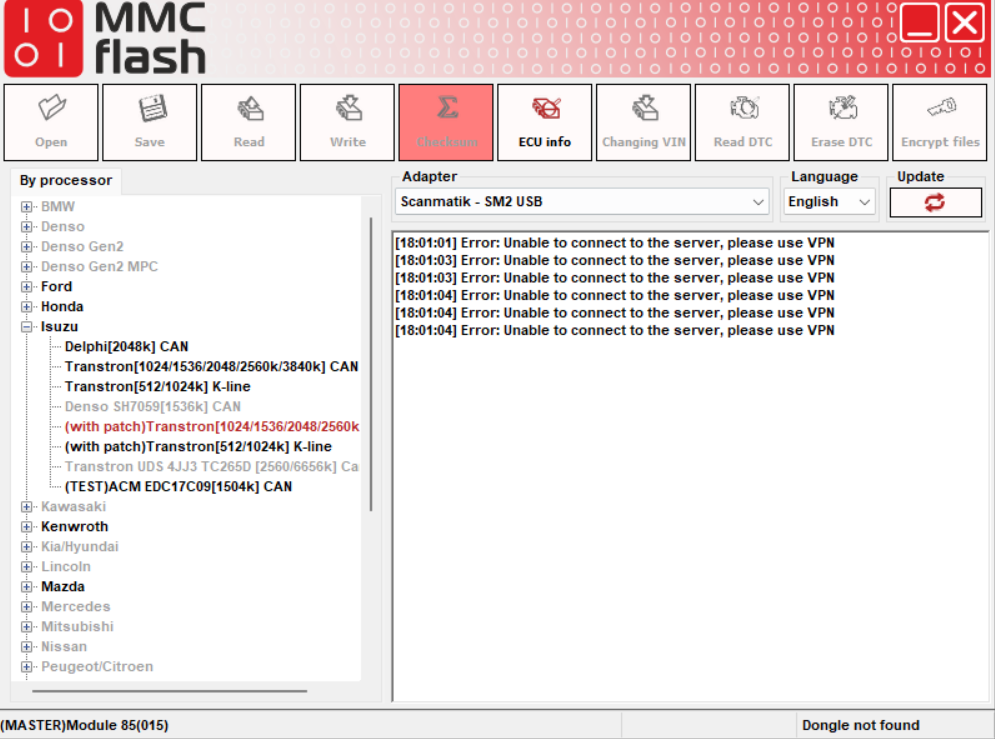This screenshot has height=739, width=995.
Task: Expand the Peugeot/Citroen node
Action: [x=26, y=667]
